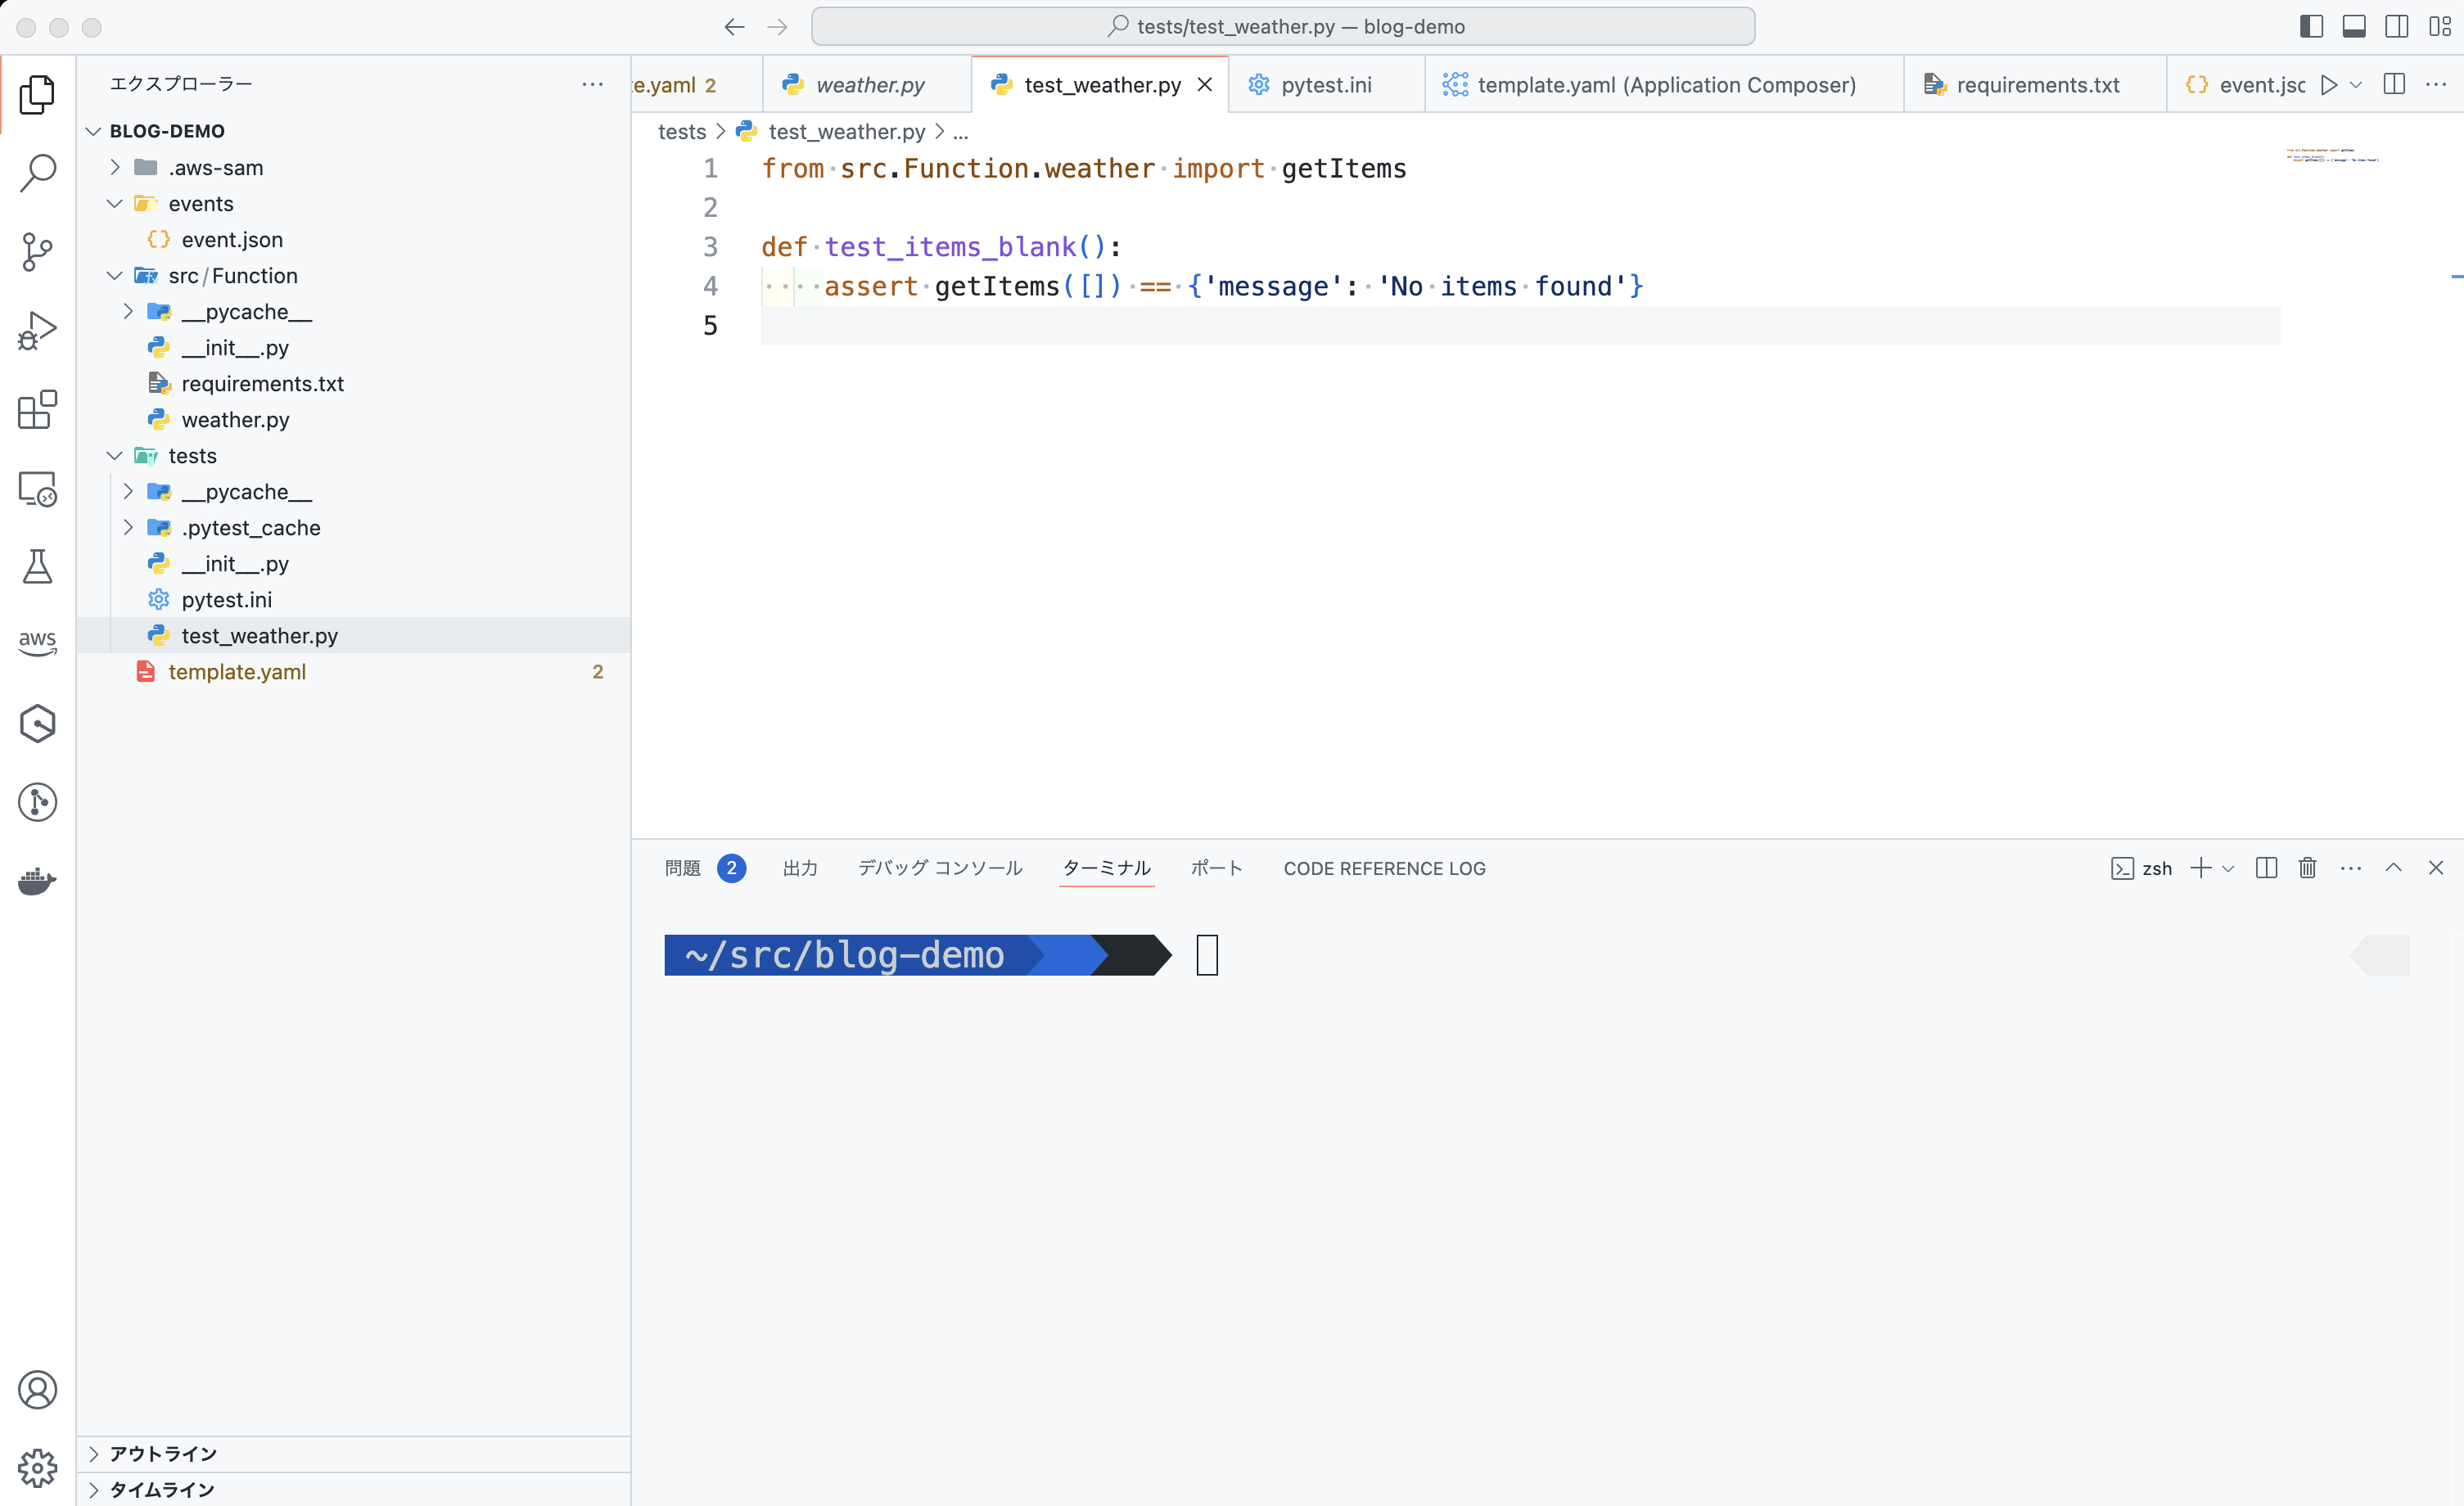Expand the .aws-sam folder
Viewport: 2464px width, 1506px height.
[115, 167]
